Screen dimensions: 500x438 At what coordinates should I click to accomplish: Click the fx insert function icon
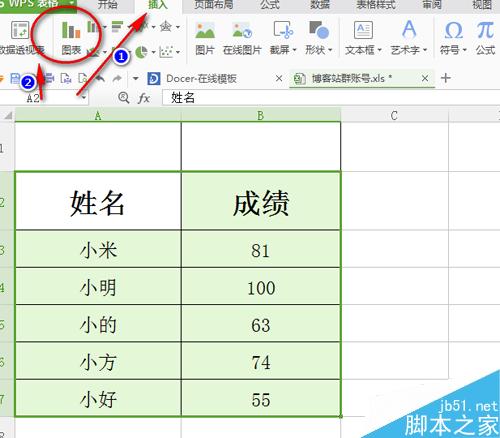[x=144, y=98]
